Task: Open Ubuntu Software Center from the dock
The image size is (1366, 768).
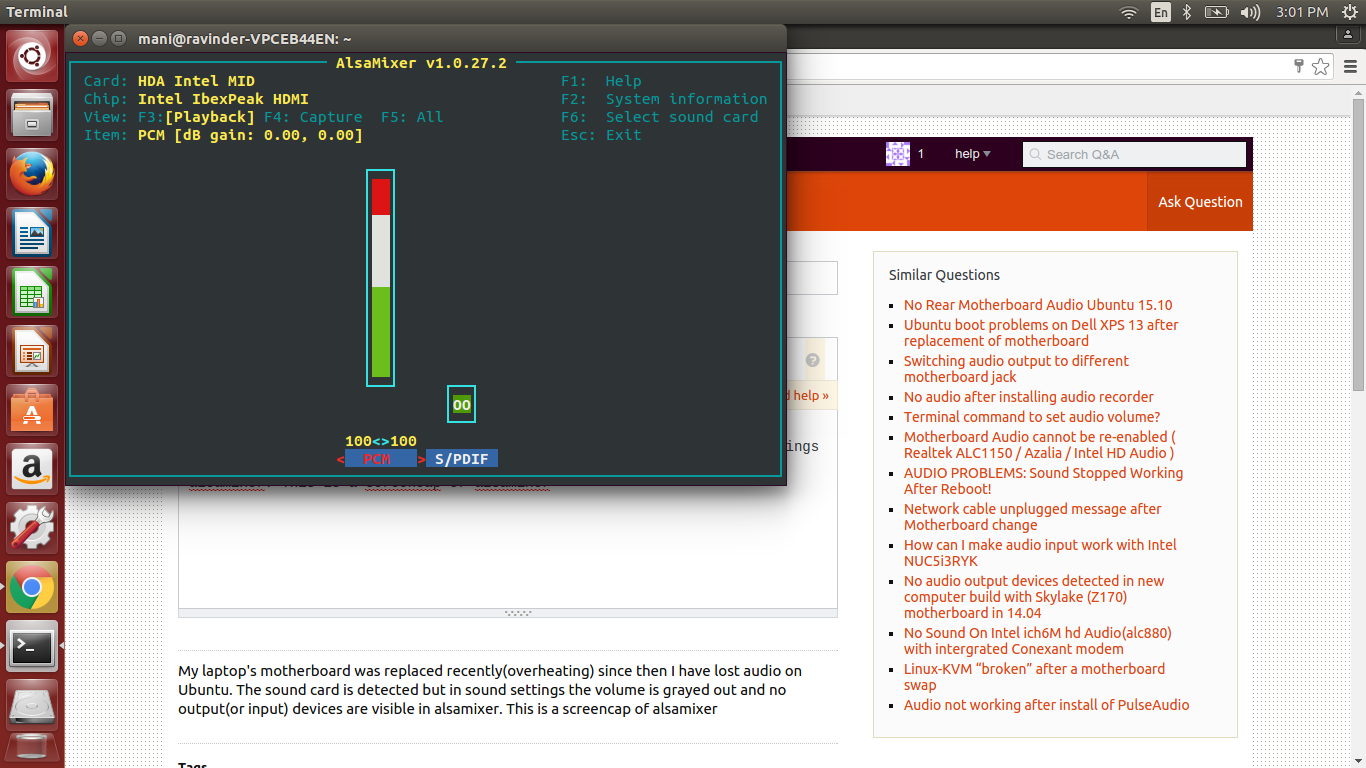Action: point(32,410)
